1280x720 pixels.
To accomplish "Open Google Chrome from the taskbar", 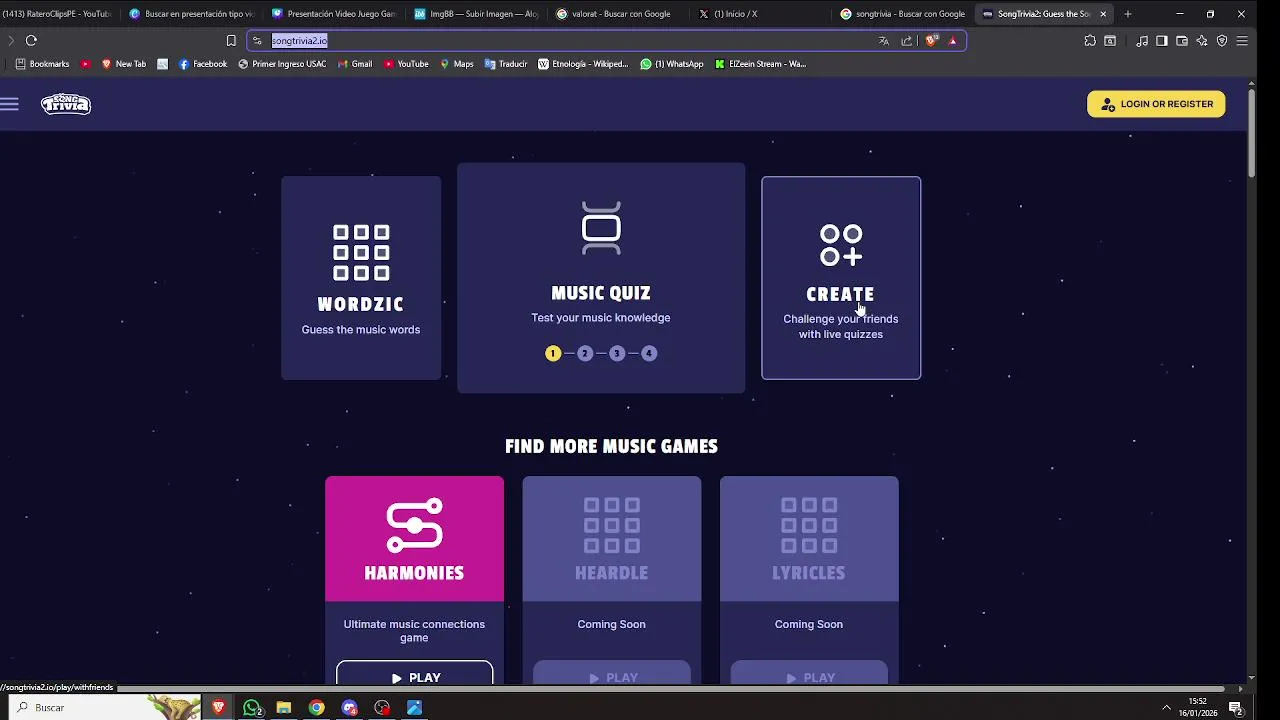I will point(316,707).
